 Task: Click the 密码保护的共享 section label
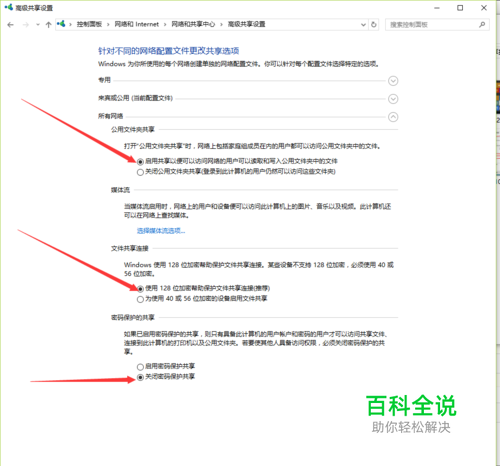point(133,317)
